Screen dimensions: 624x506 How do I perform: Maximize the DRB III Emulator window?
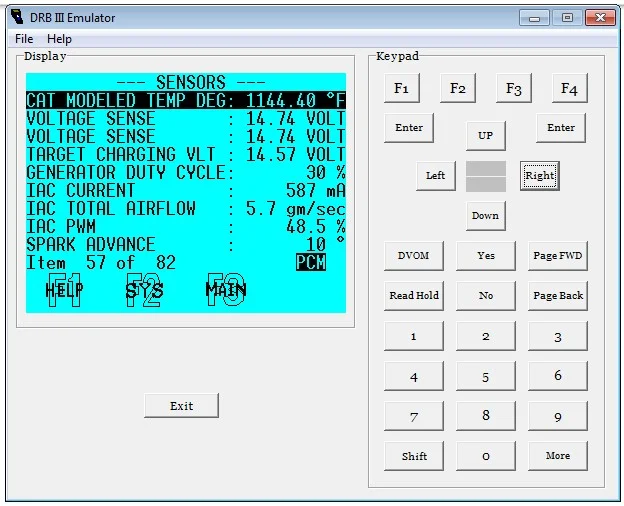567,18
